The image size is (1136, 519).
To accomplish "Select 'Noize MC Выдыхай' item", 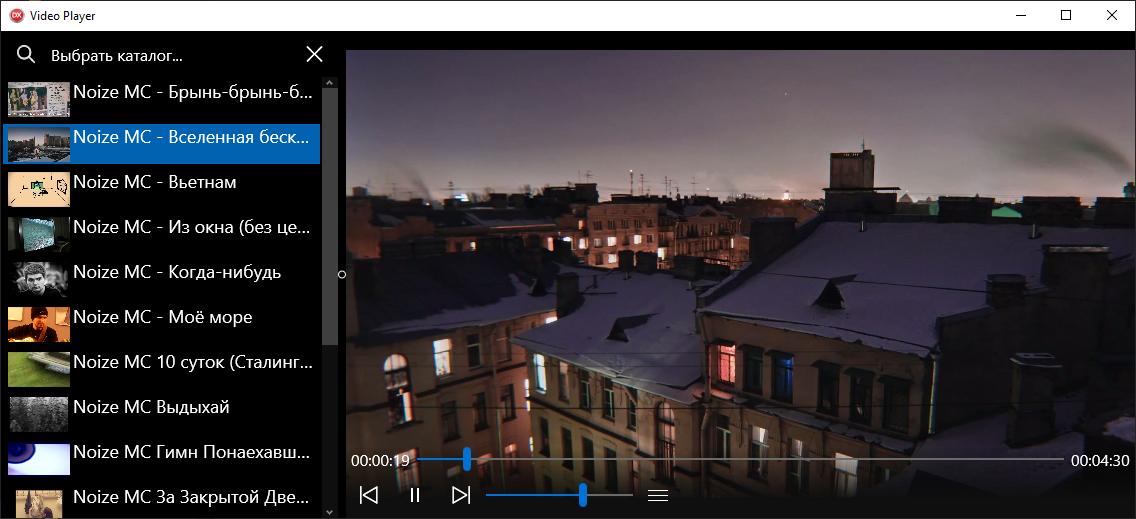I will tap(162, 414).
